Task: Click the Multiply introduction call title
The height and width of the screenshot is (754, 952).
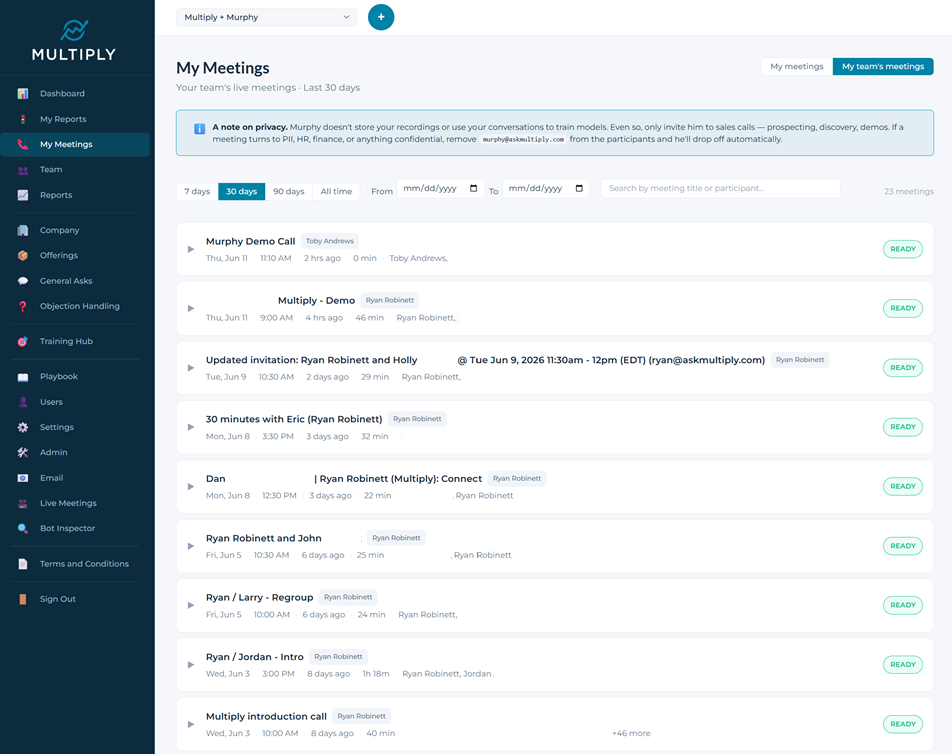Action: [x=266, y=716]
